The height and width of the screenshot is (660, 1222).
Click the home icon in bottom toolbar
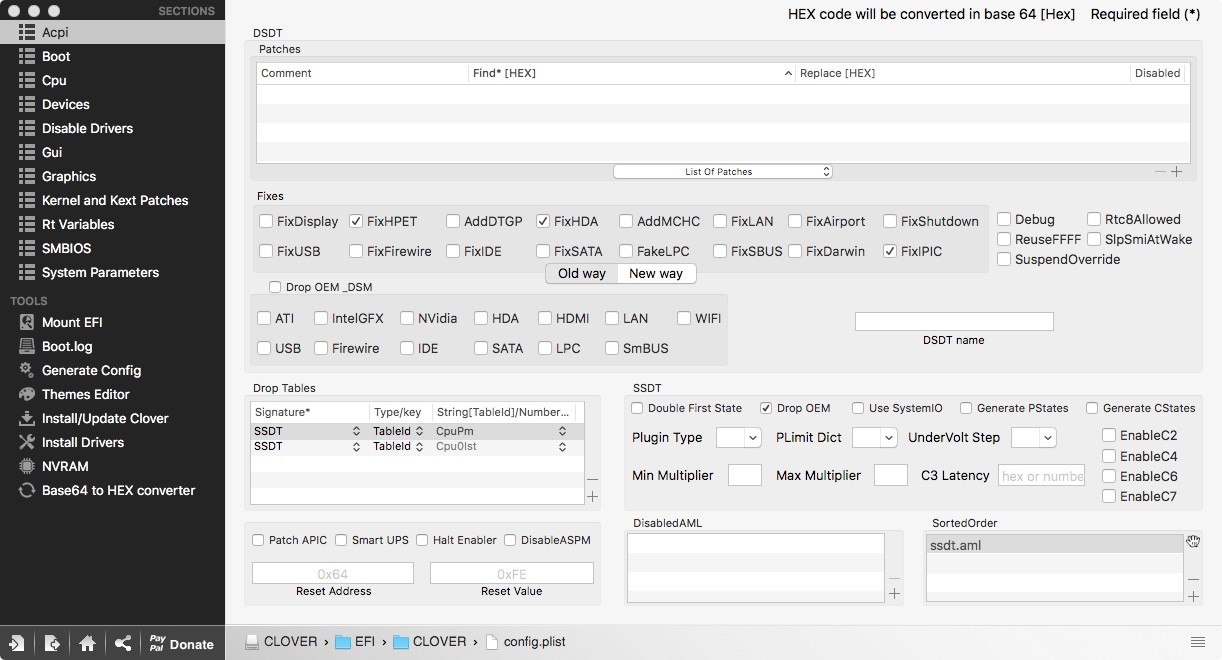[87, 643]
